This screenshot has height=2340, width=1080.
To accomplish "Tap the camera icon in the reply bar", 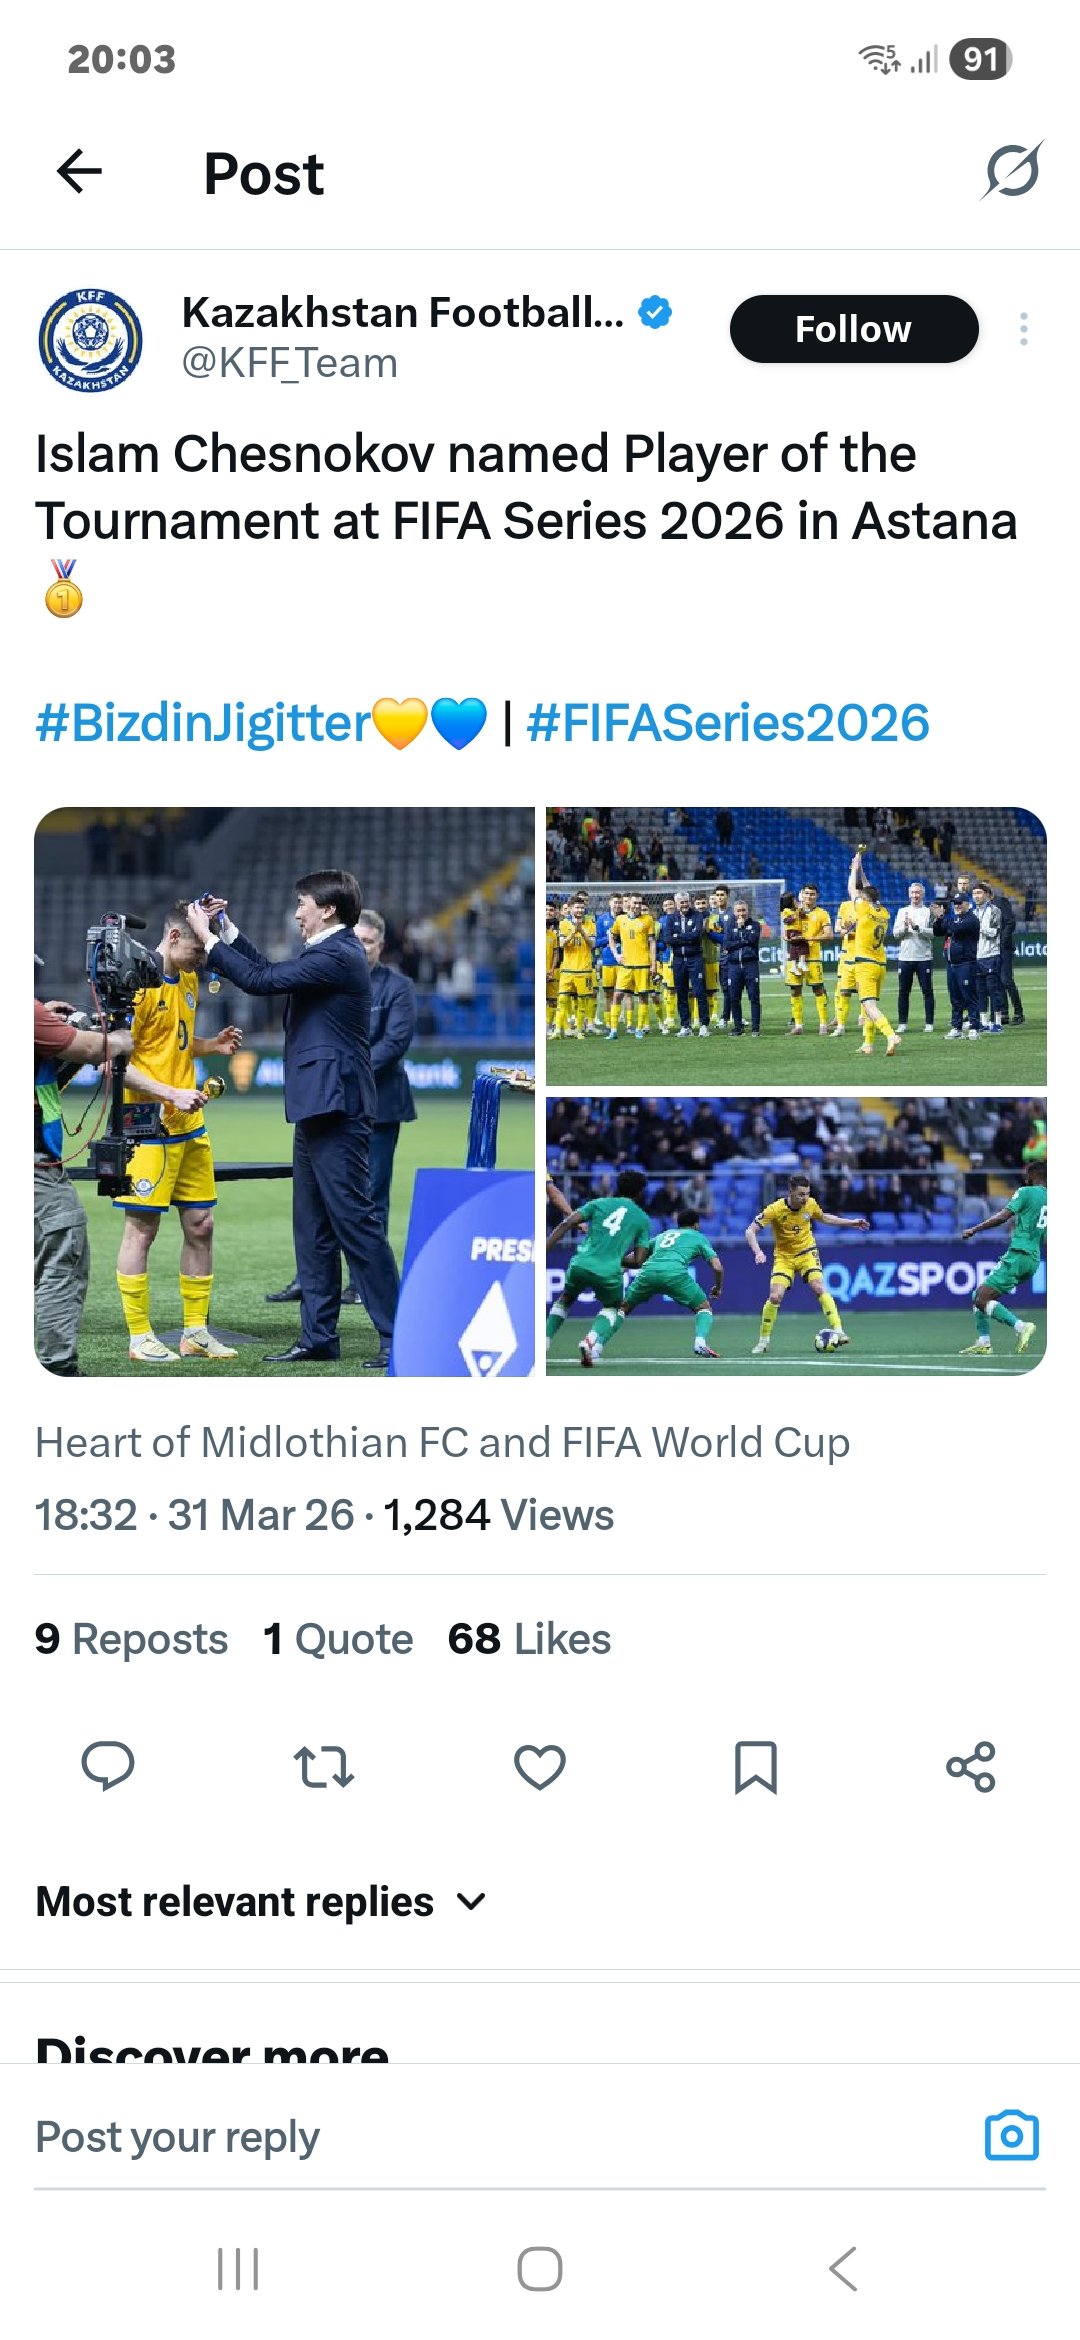I will coord(1011,2136).
